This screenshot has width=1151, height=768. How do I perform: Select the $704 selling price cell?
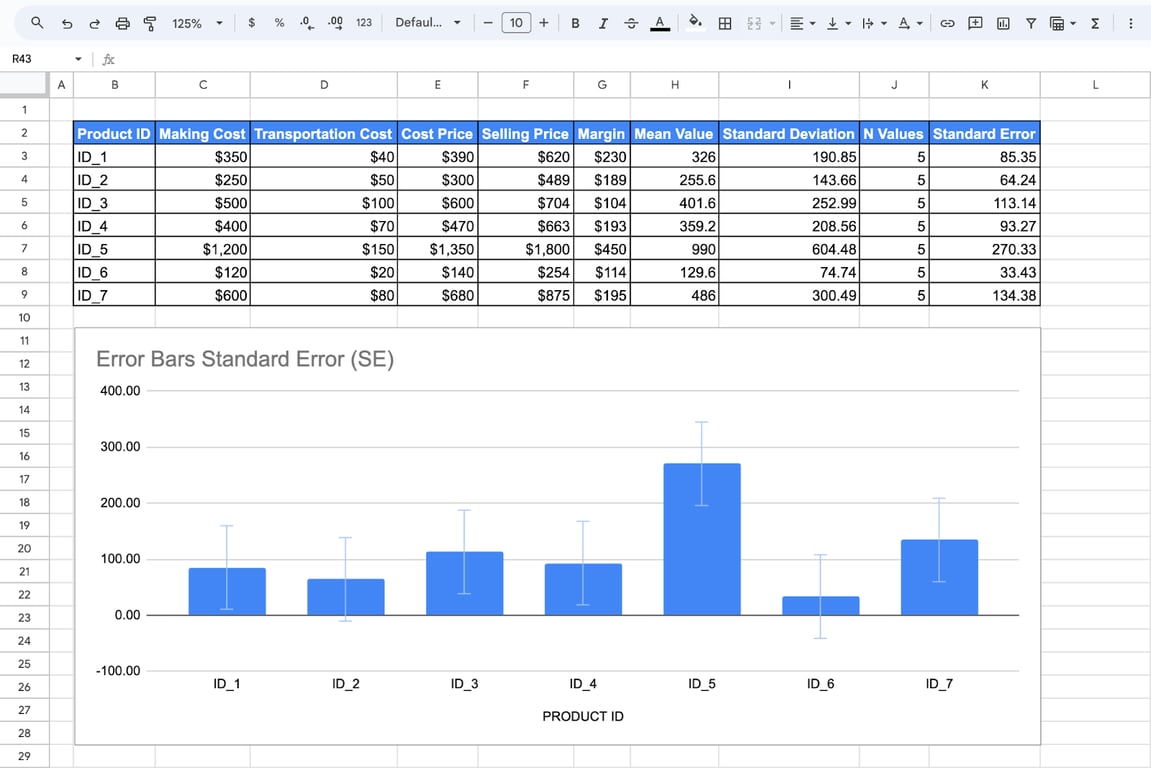(x=526, y=203)
